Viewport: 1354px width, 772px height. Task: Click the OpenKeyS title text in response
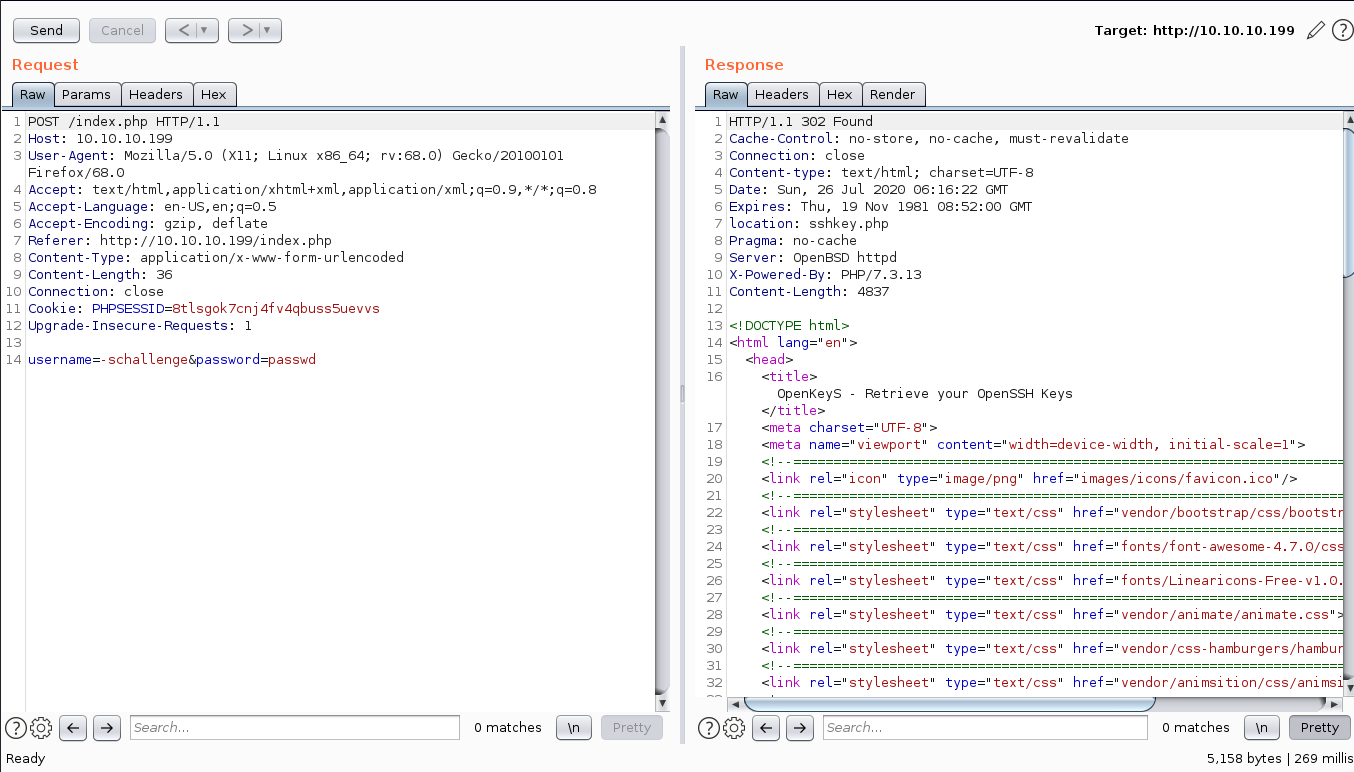(925, 393)
